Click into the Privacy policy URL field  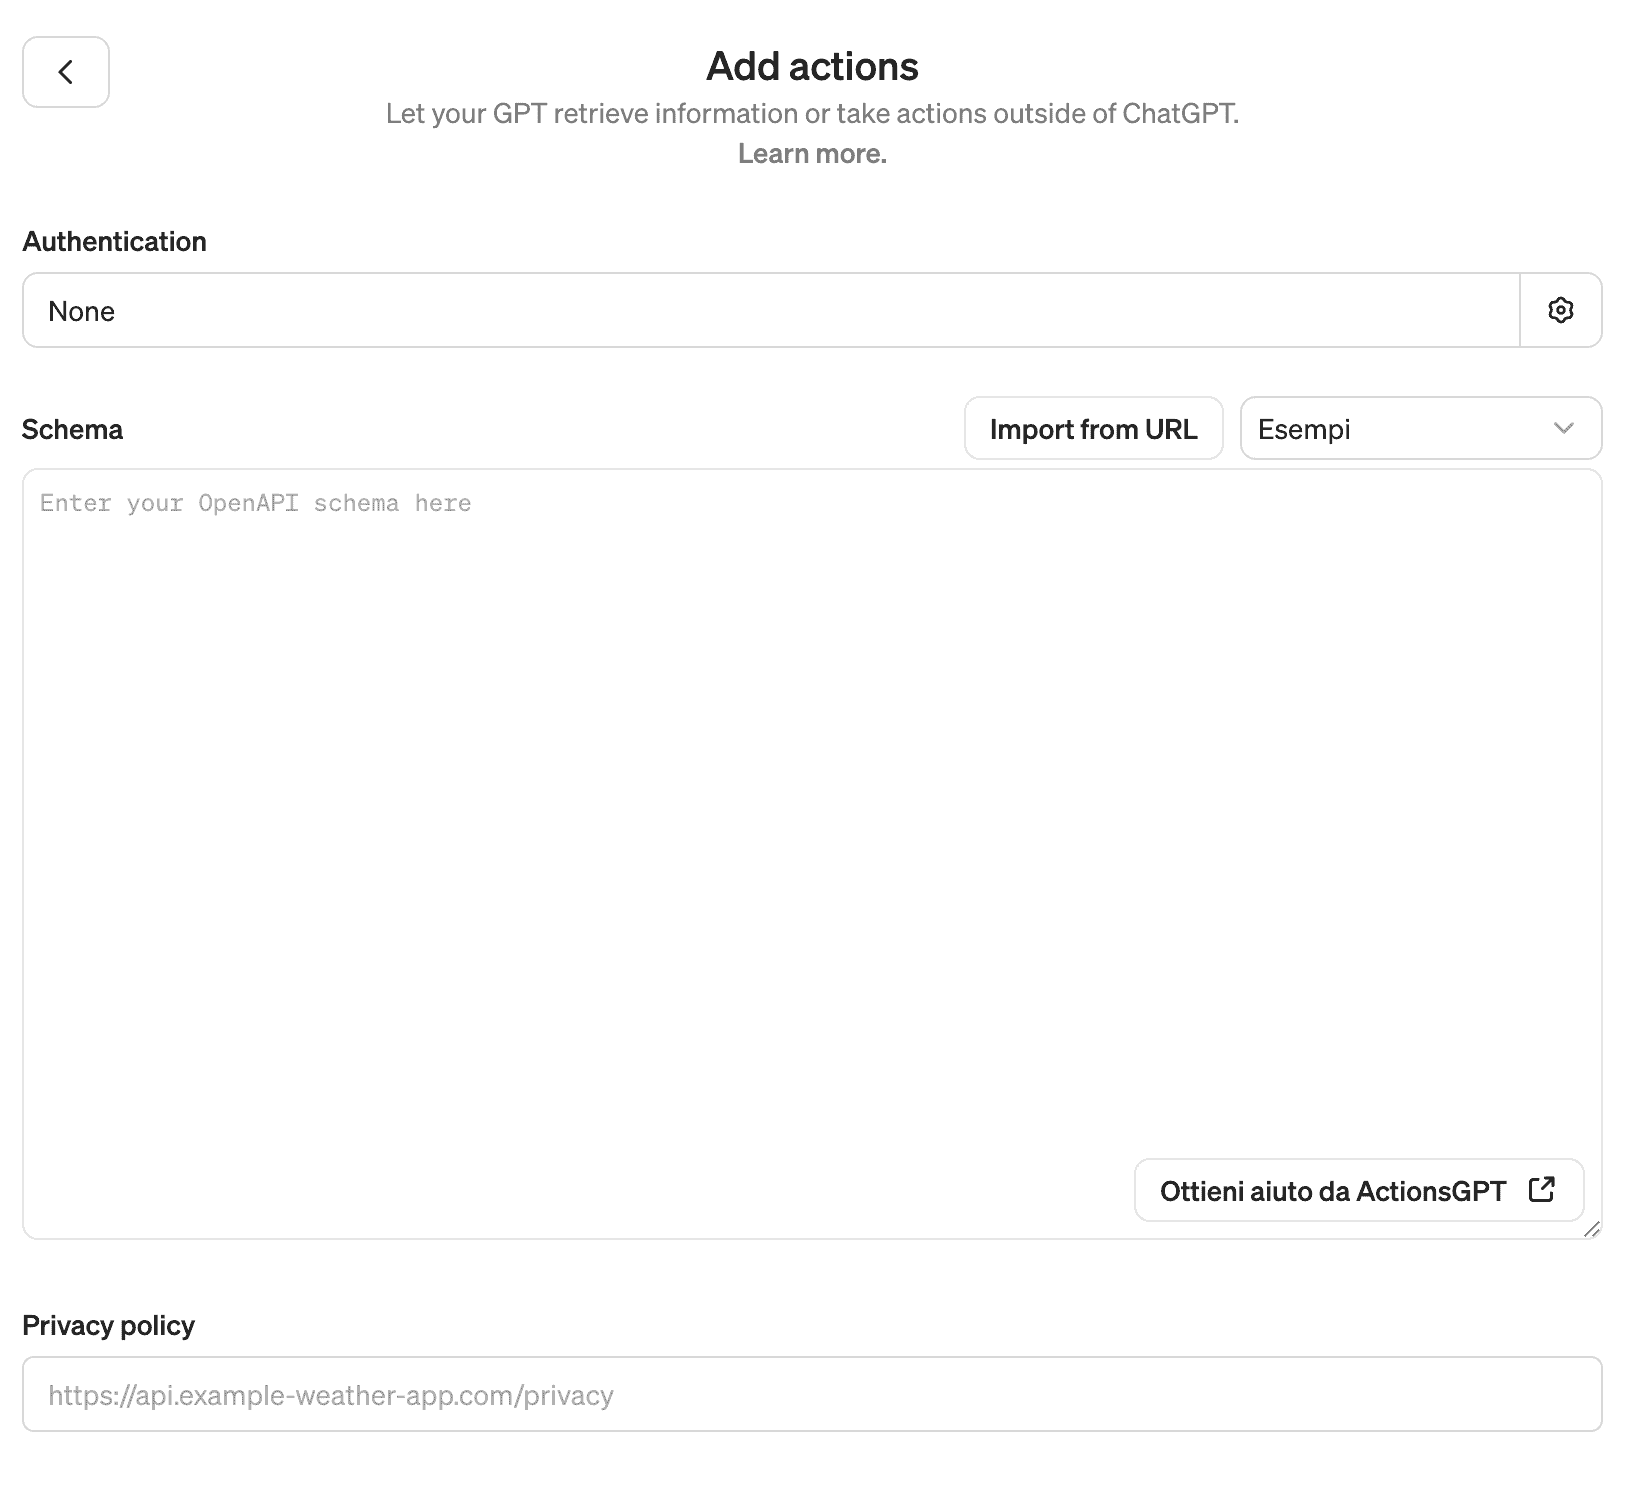(812, 1394)
